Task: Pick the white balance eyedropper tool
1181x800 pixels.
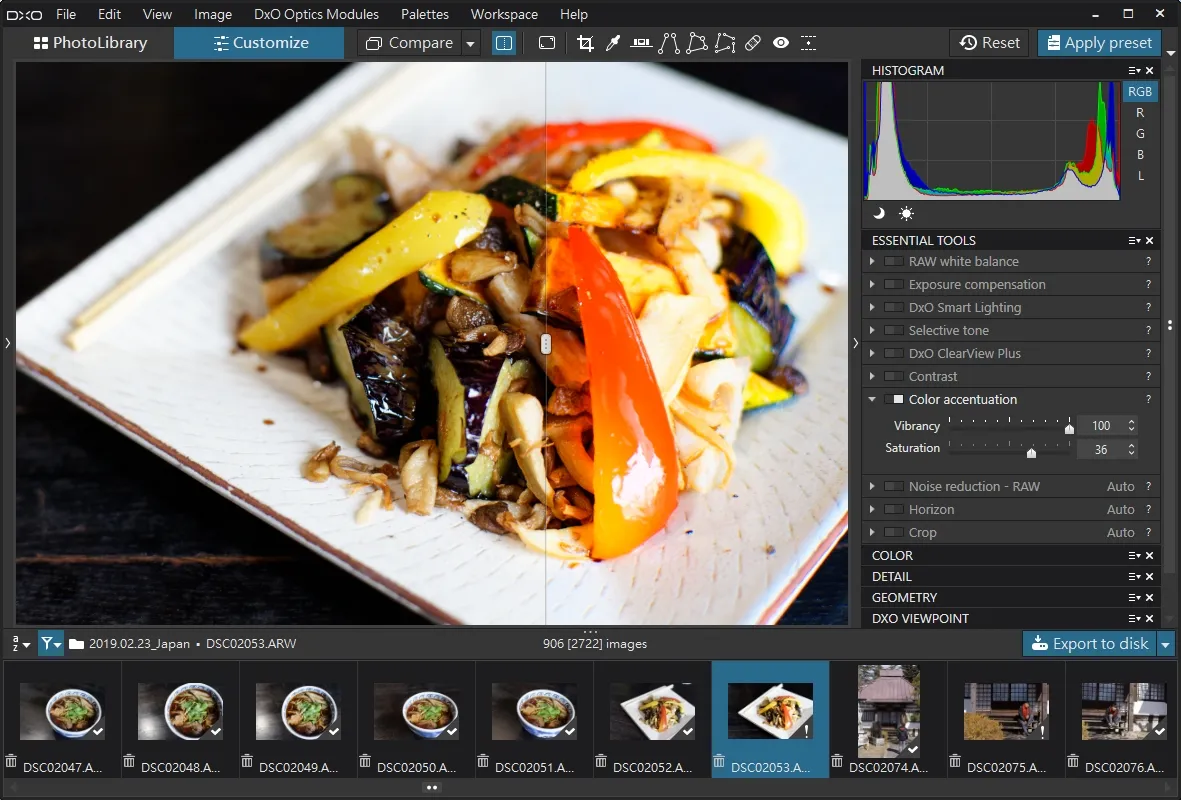Action: click(613, 43)
